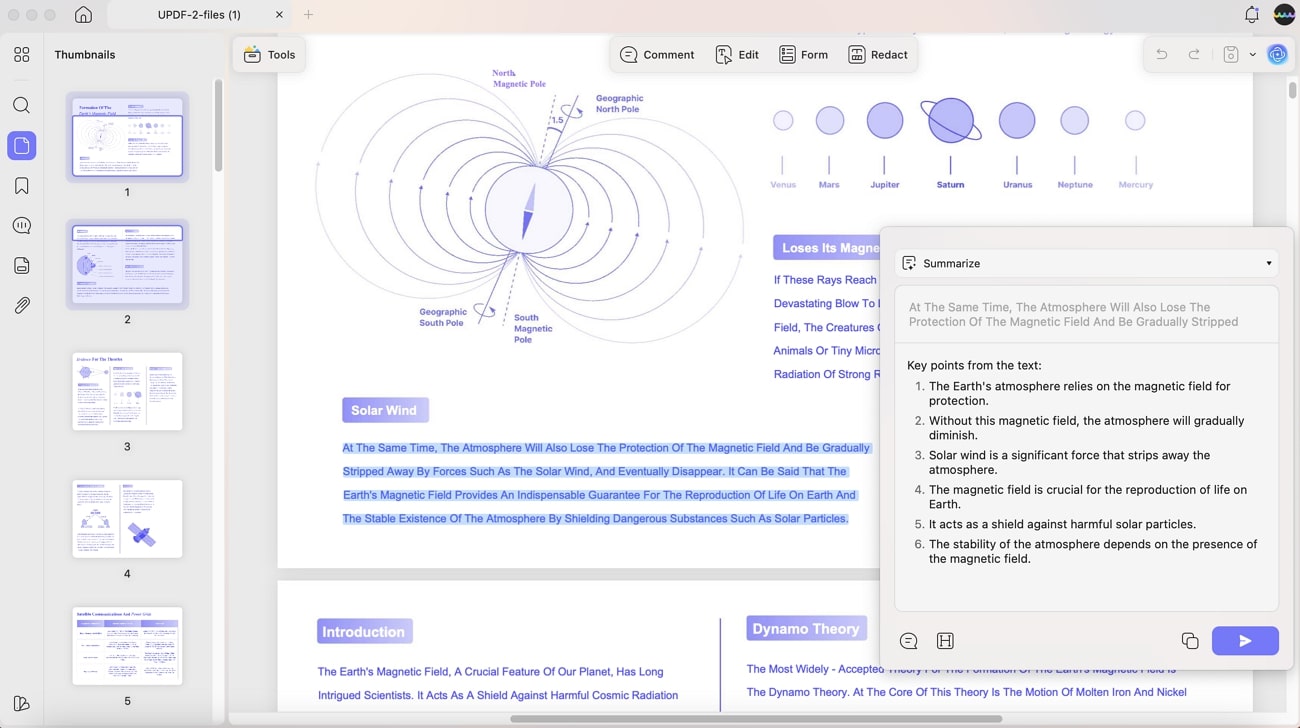Switch to Edit mode
Image resolution: width=1300 pixels, height=728 pixels.
[737, 55]
